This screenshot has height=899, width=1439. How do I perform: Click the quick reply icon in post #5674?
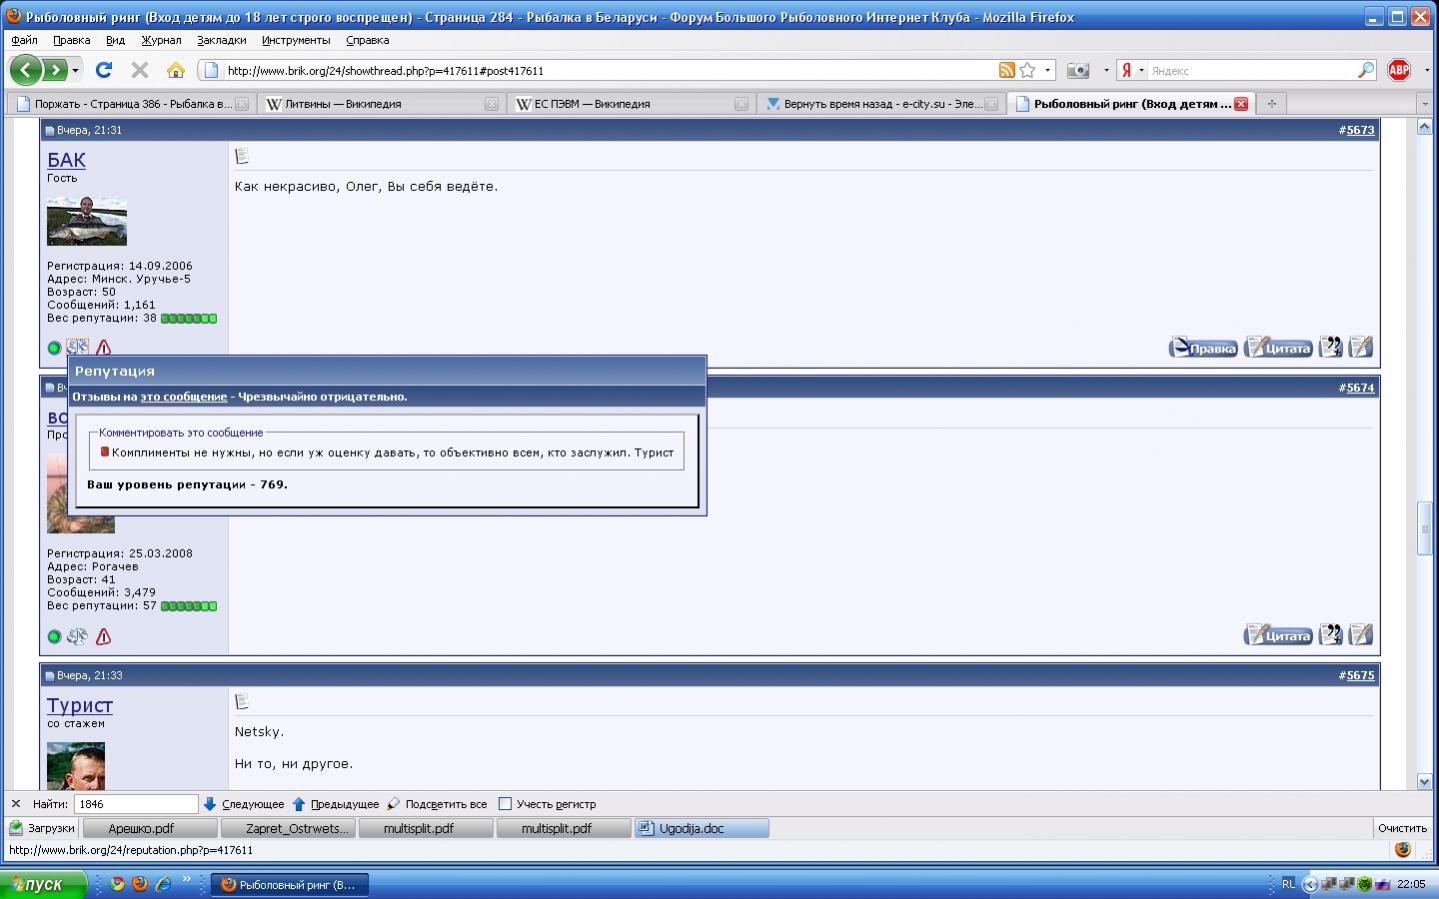[x=1360, y=635]
